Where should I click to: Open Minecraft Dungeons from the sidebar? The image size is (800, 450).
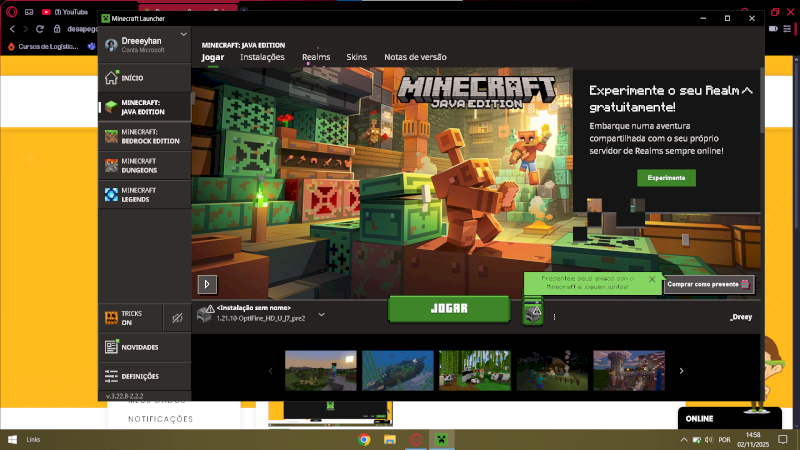[111, 166]
